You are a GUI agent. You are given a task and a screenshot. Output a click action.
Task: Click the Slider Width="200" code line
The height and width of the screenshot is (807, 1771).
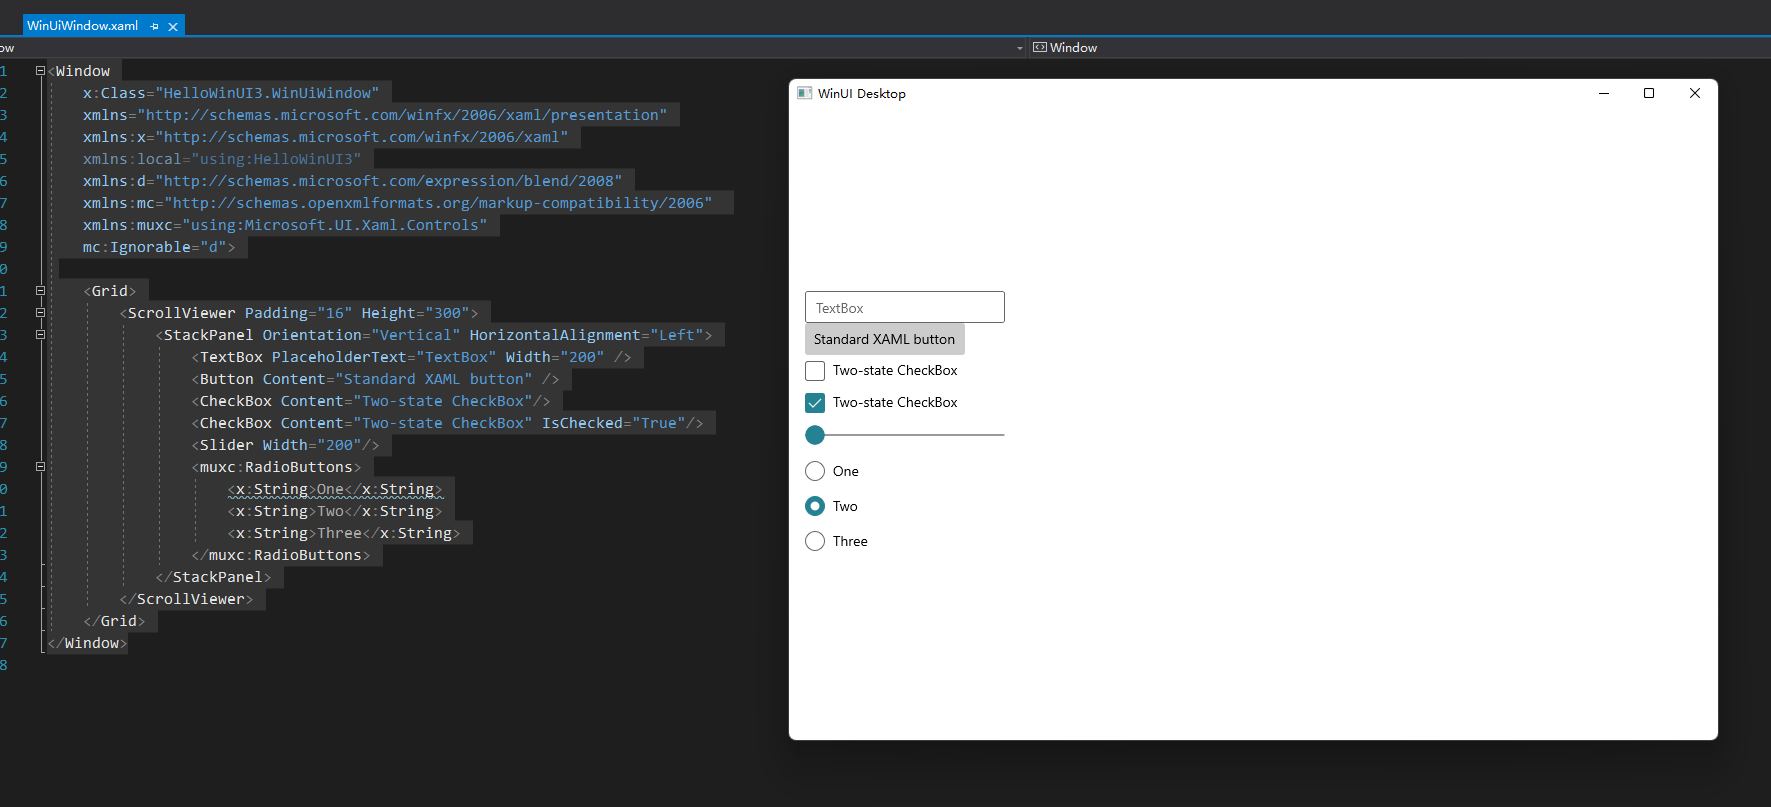[x=285, y=445]
